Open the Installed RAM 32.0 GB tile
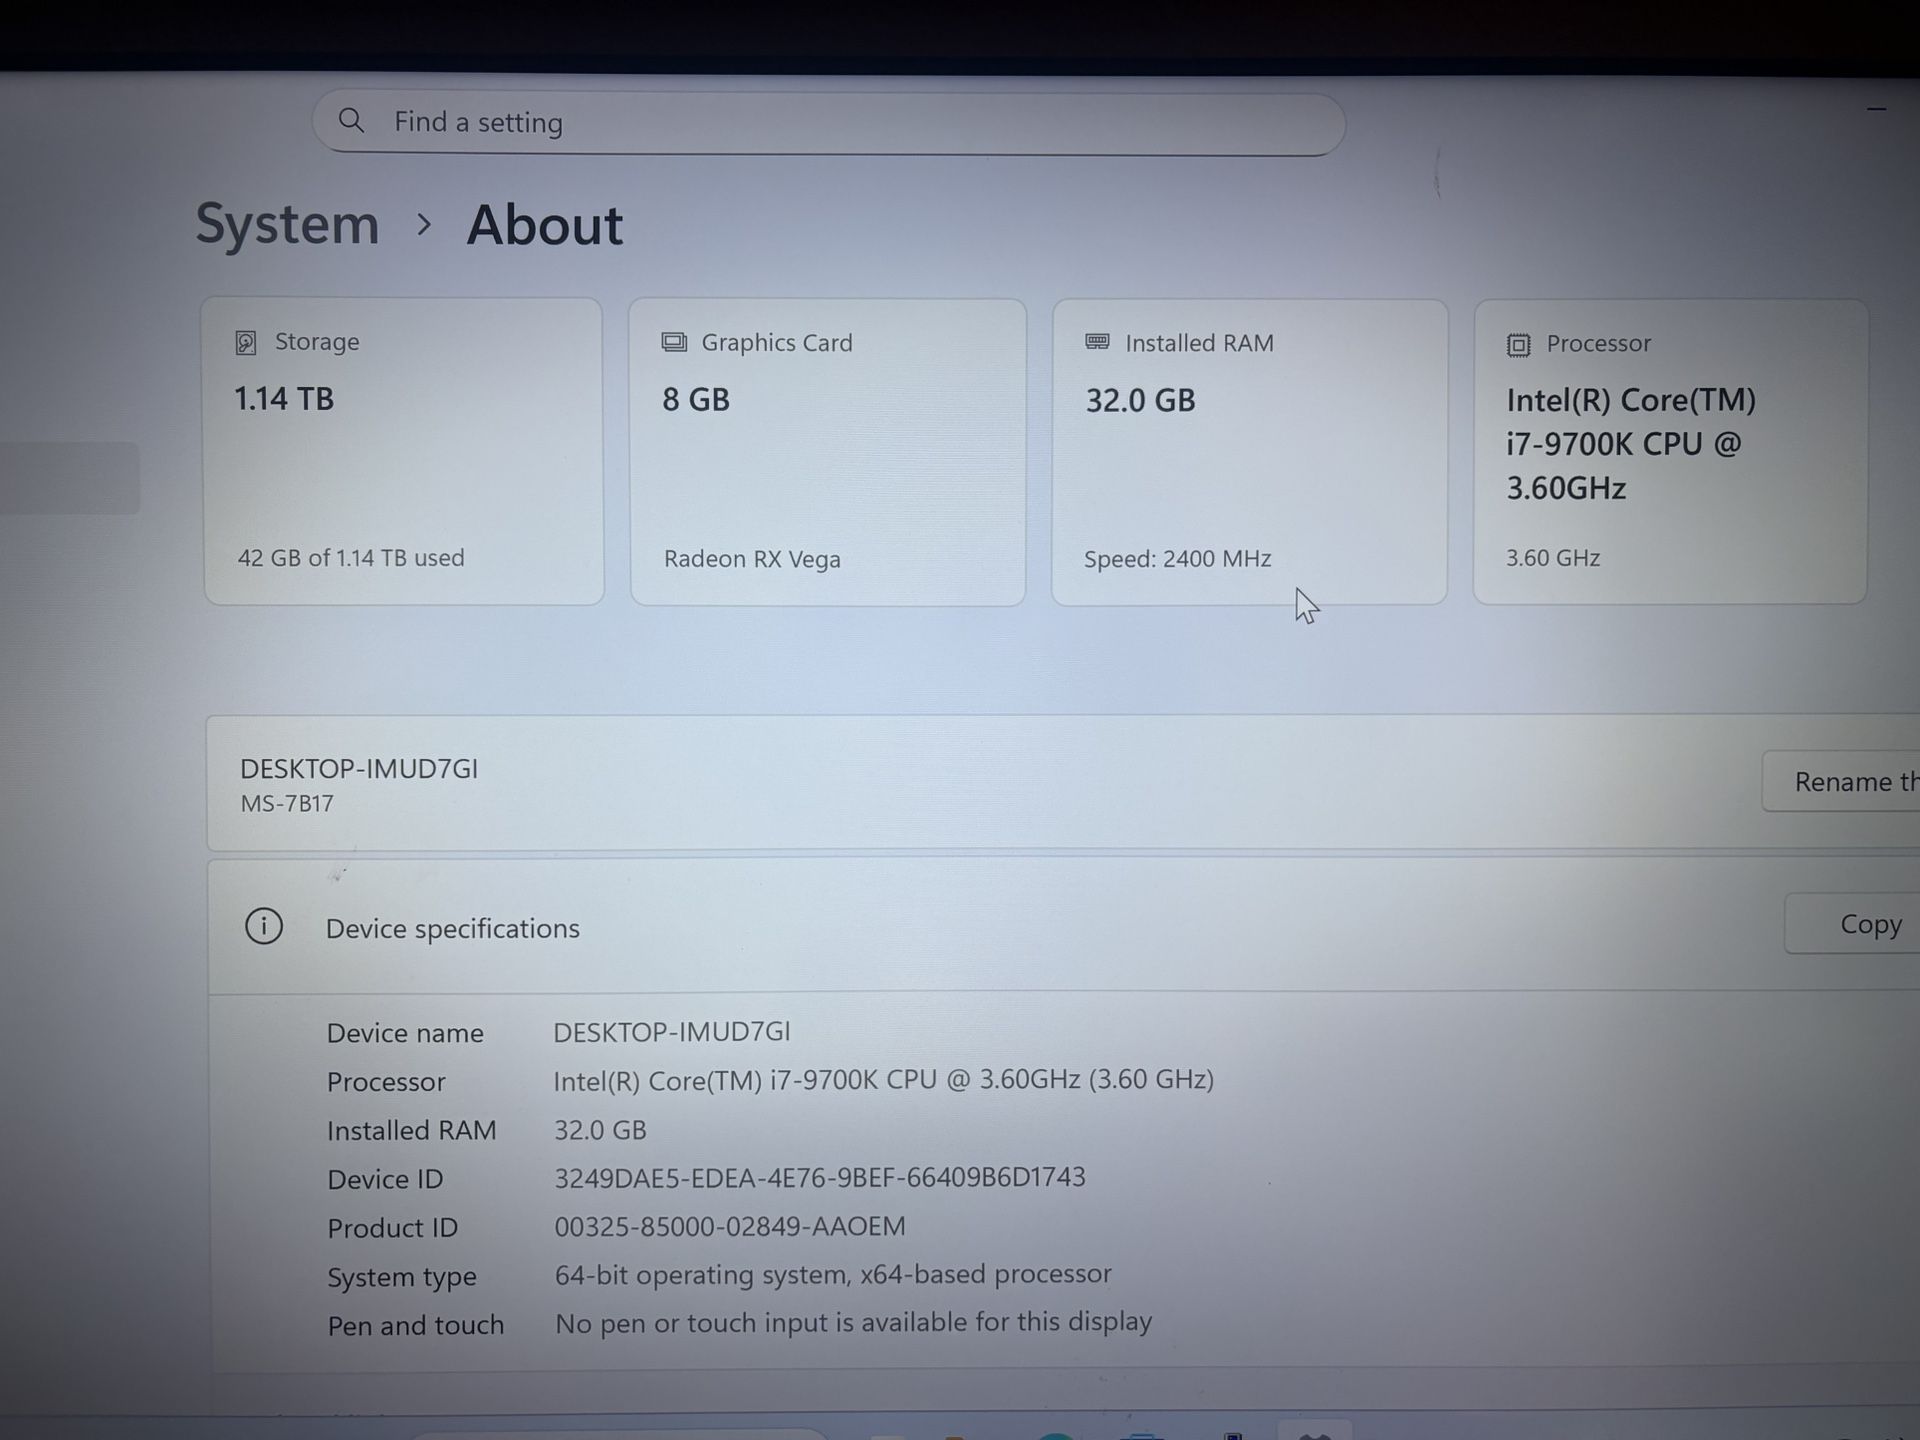 click(x=1249, y=452)
